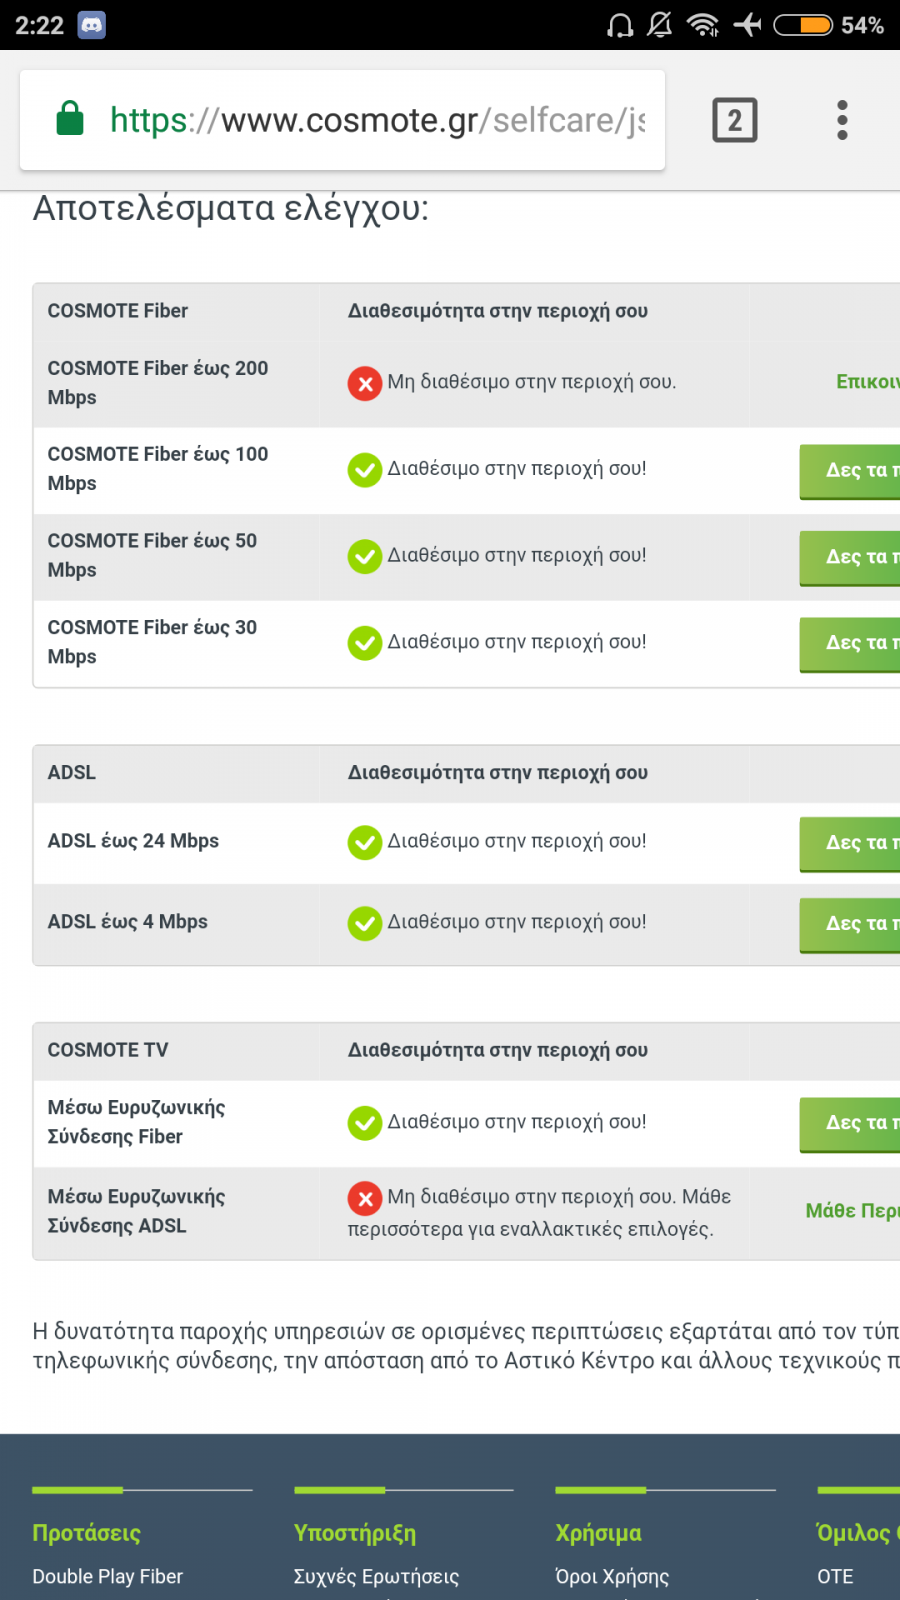This screenshot has width=900, height=1600.
Task: Open the browser tab switcher showing 2
Action: coord(735,120)
